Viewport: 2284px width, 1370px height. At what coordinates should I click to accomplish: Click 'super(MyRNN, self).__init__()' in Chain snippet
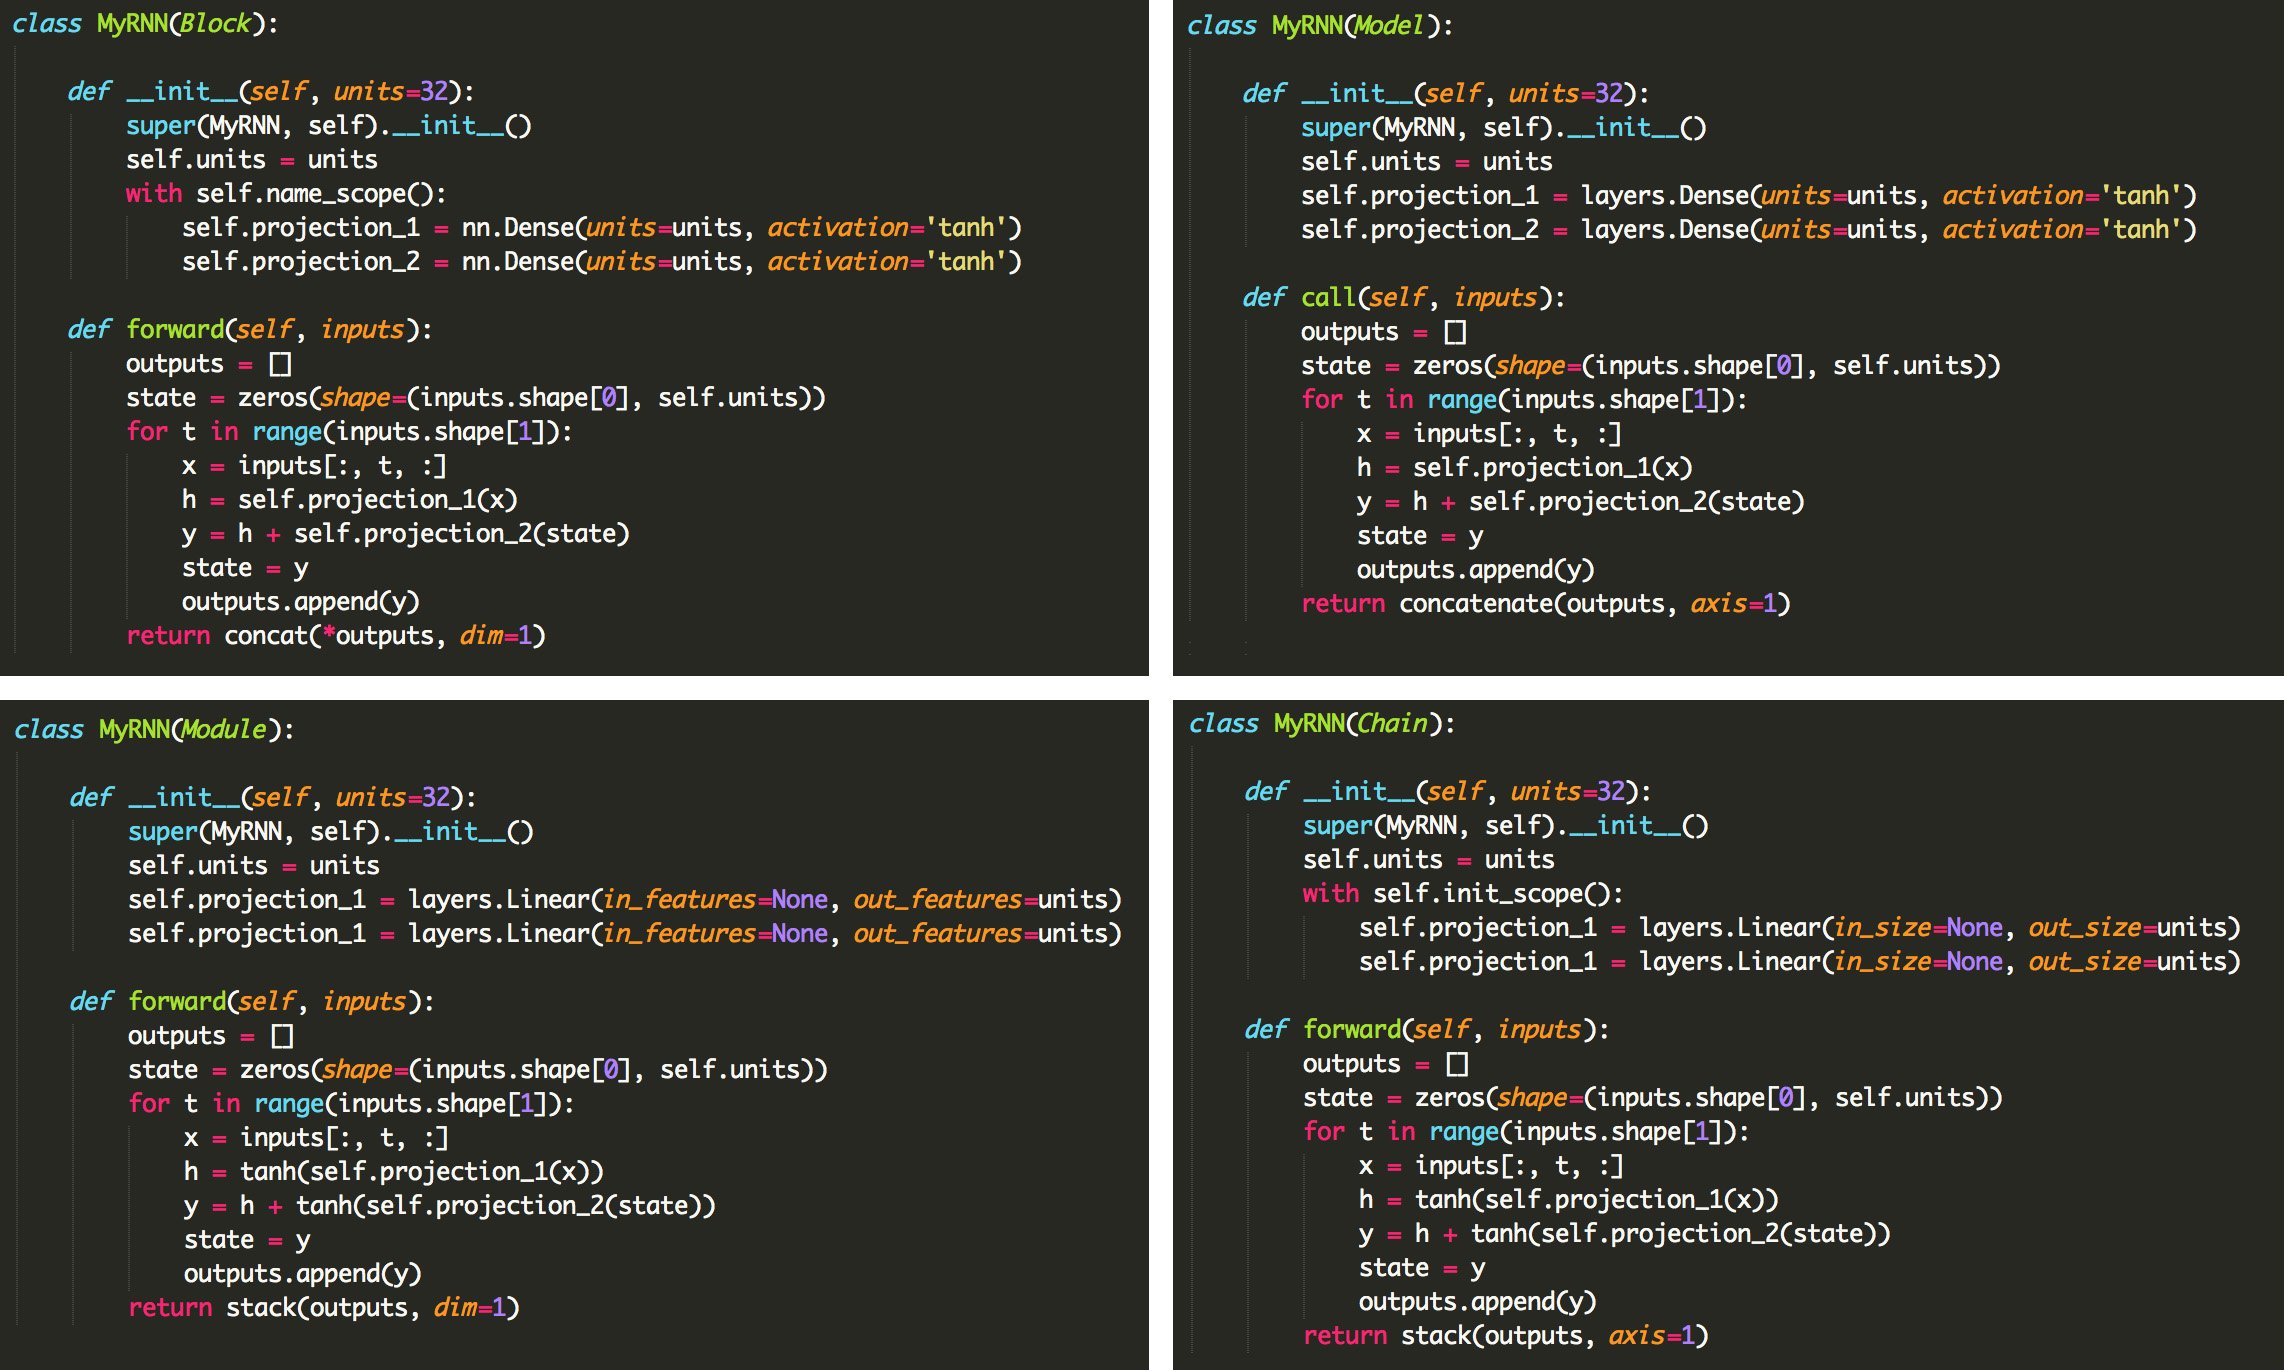[1506, 826]
